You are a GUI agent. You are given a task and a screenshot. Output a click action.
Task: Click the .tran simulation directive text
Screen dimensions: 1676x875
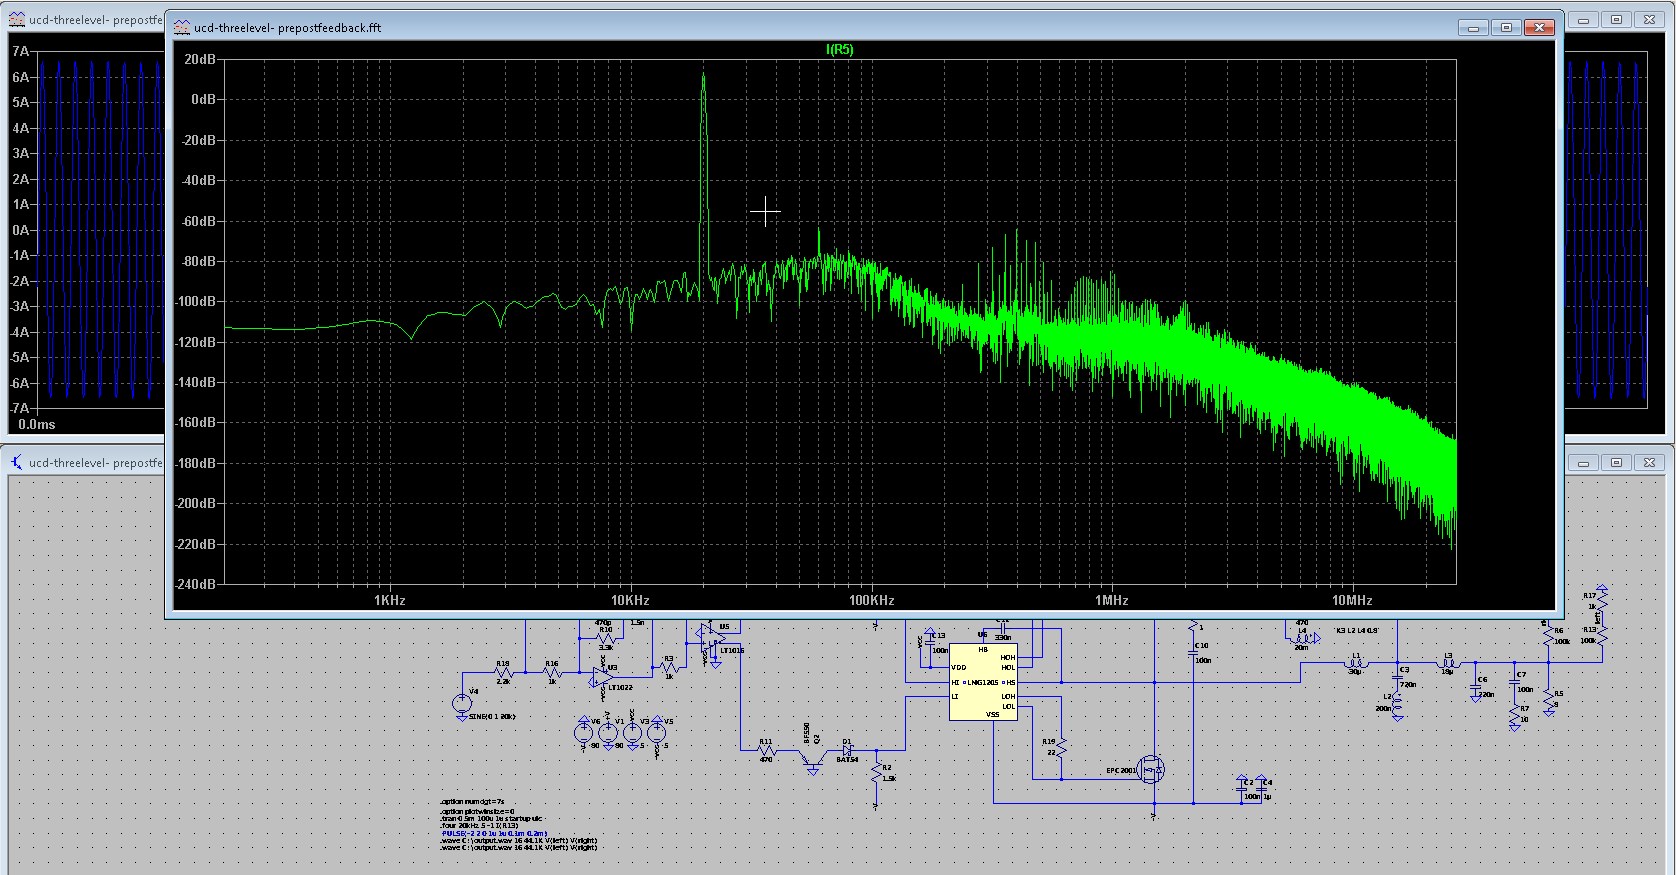(x=491, y=819)
